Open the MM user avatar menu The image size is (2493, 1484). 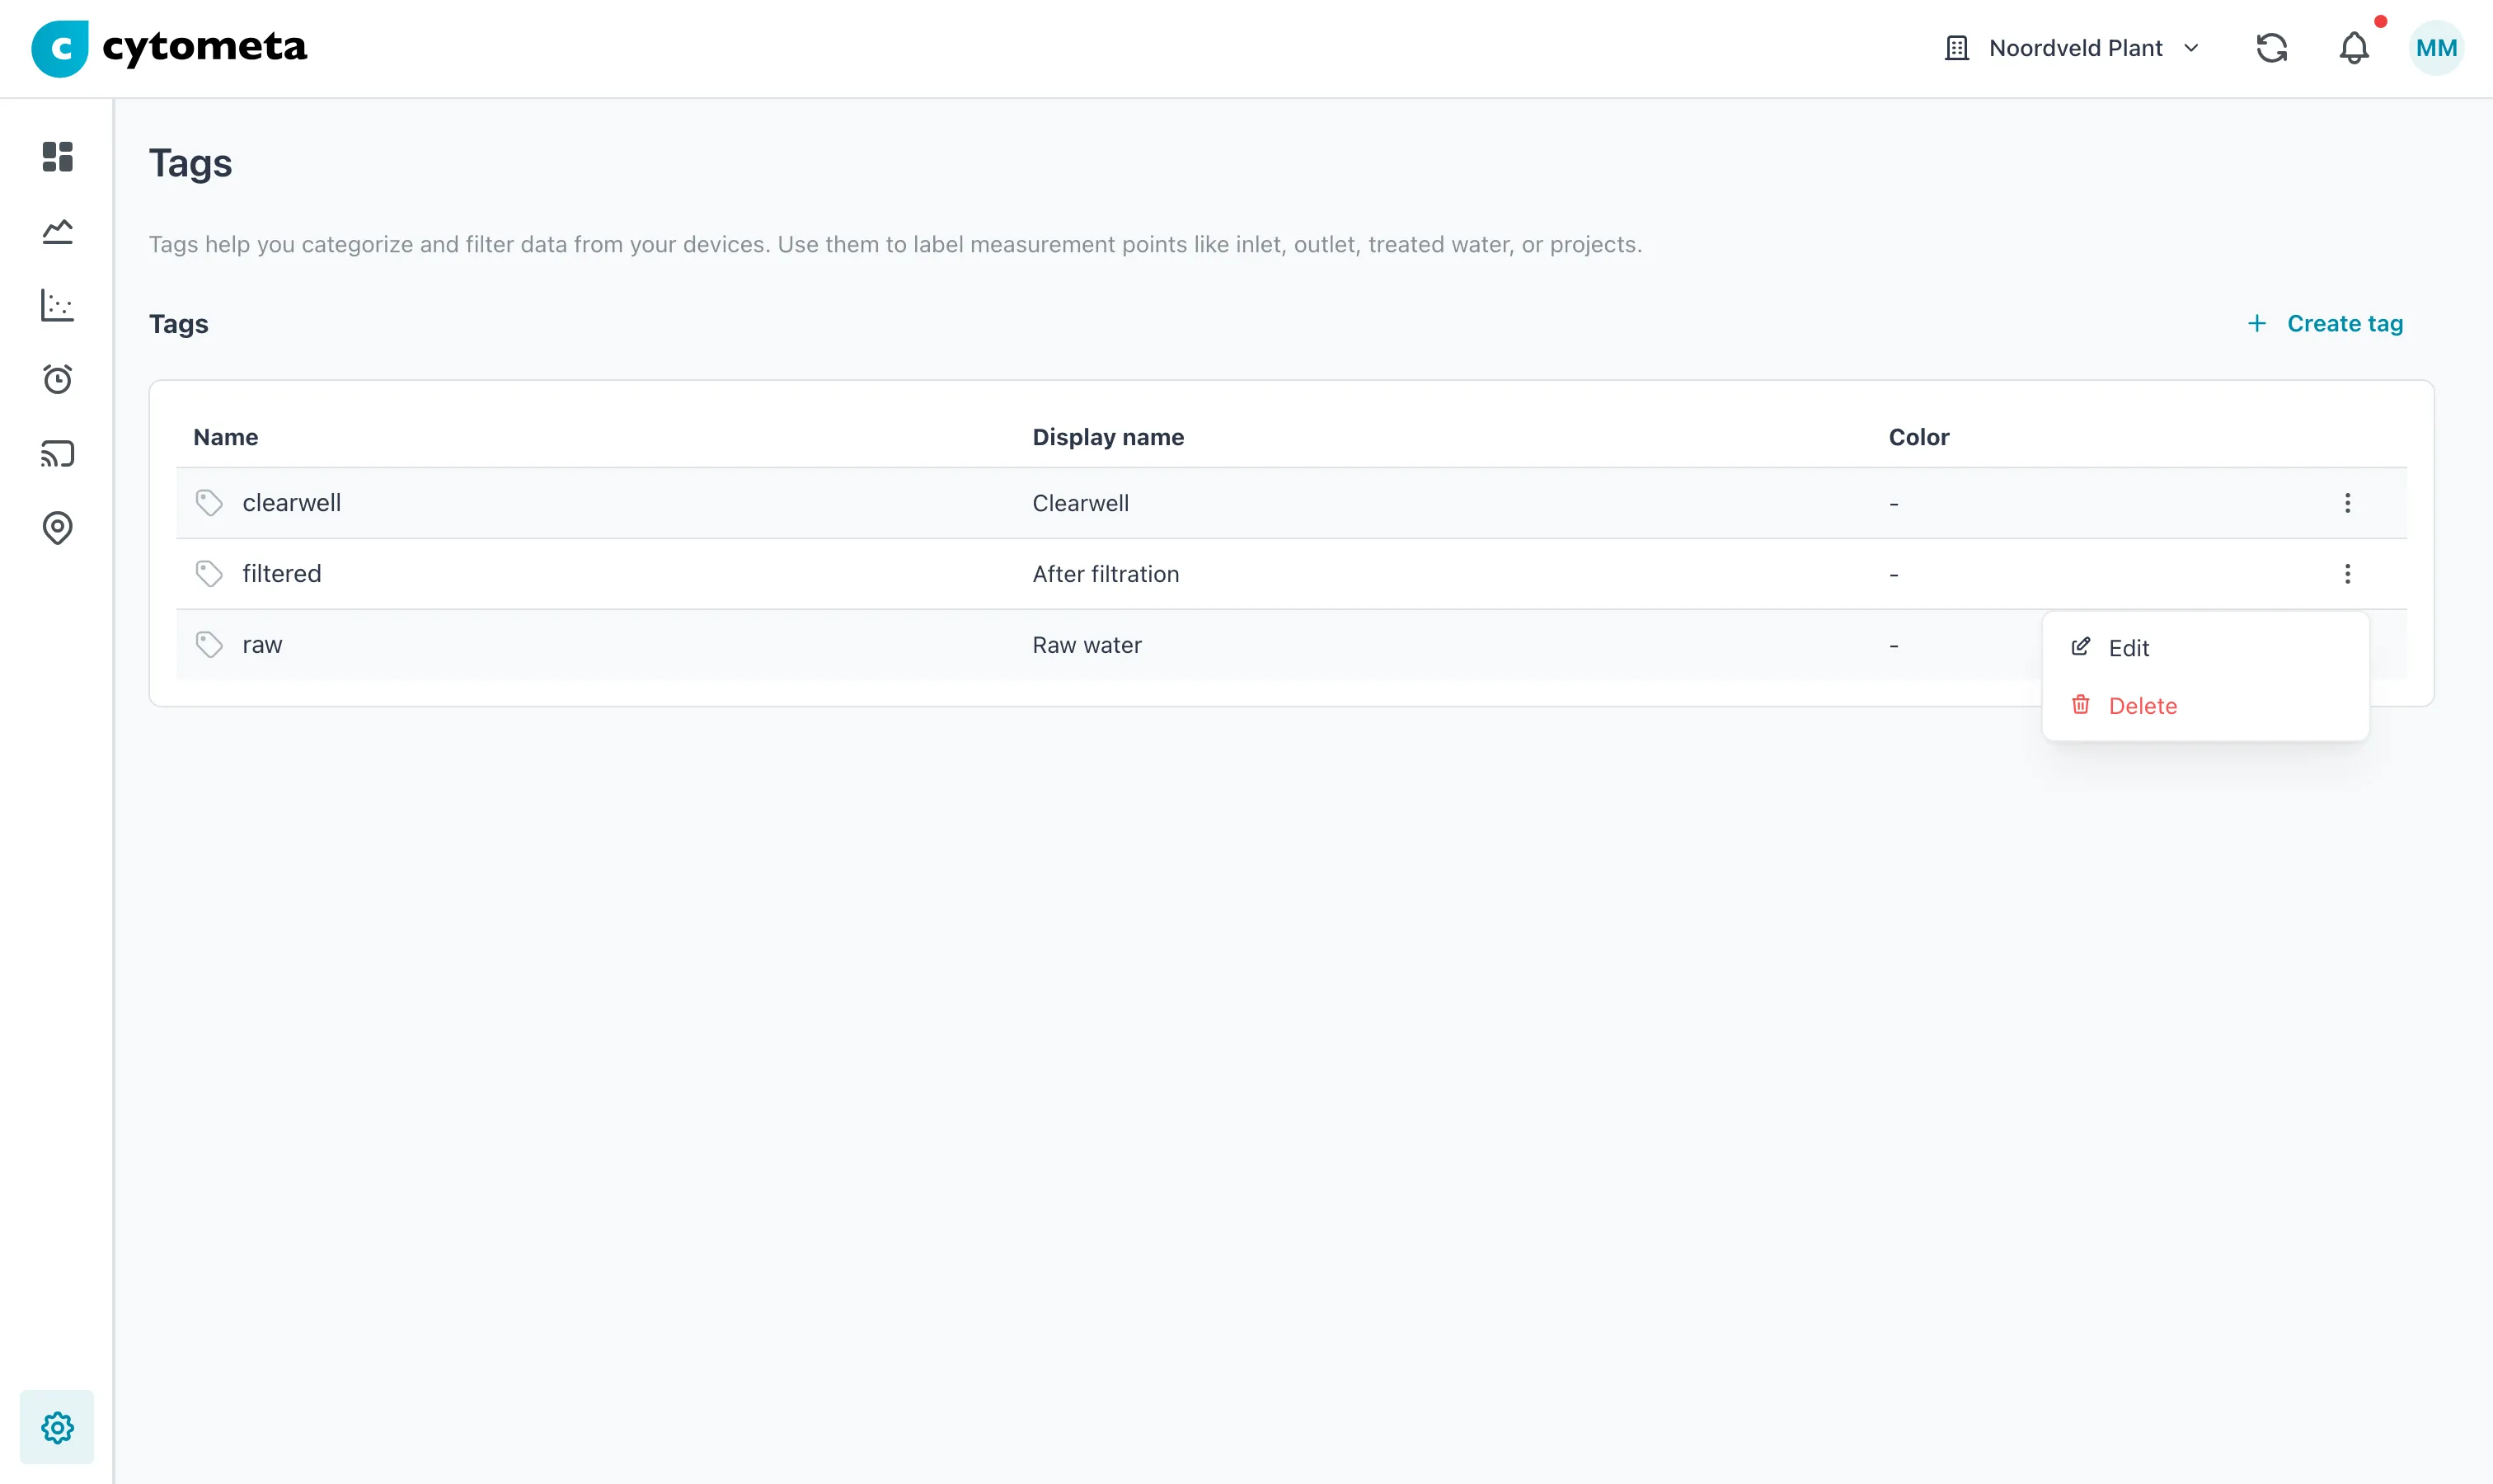tap(2436, 48)
